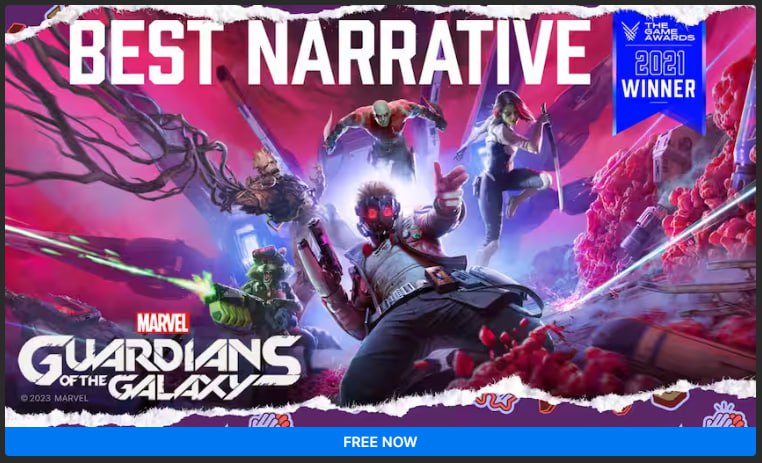Click the blue 2021 WINNER ribbon badge

coord(659,71)
